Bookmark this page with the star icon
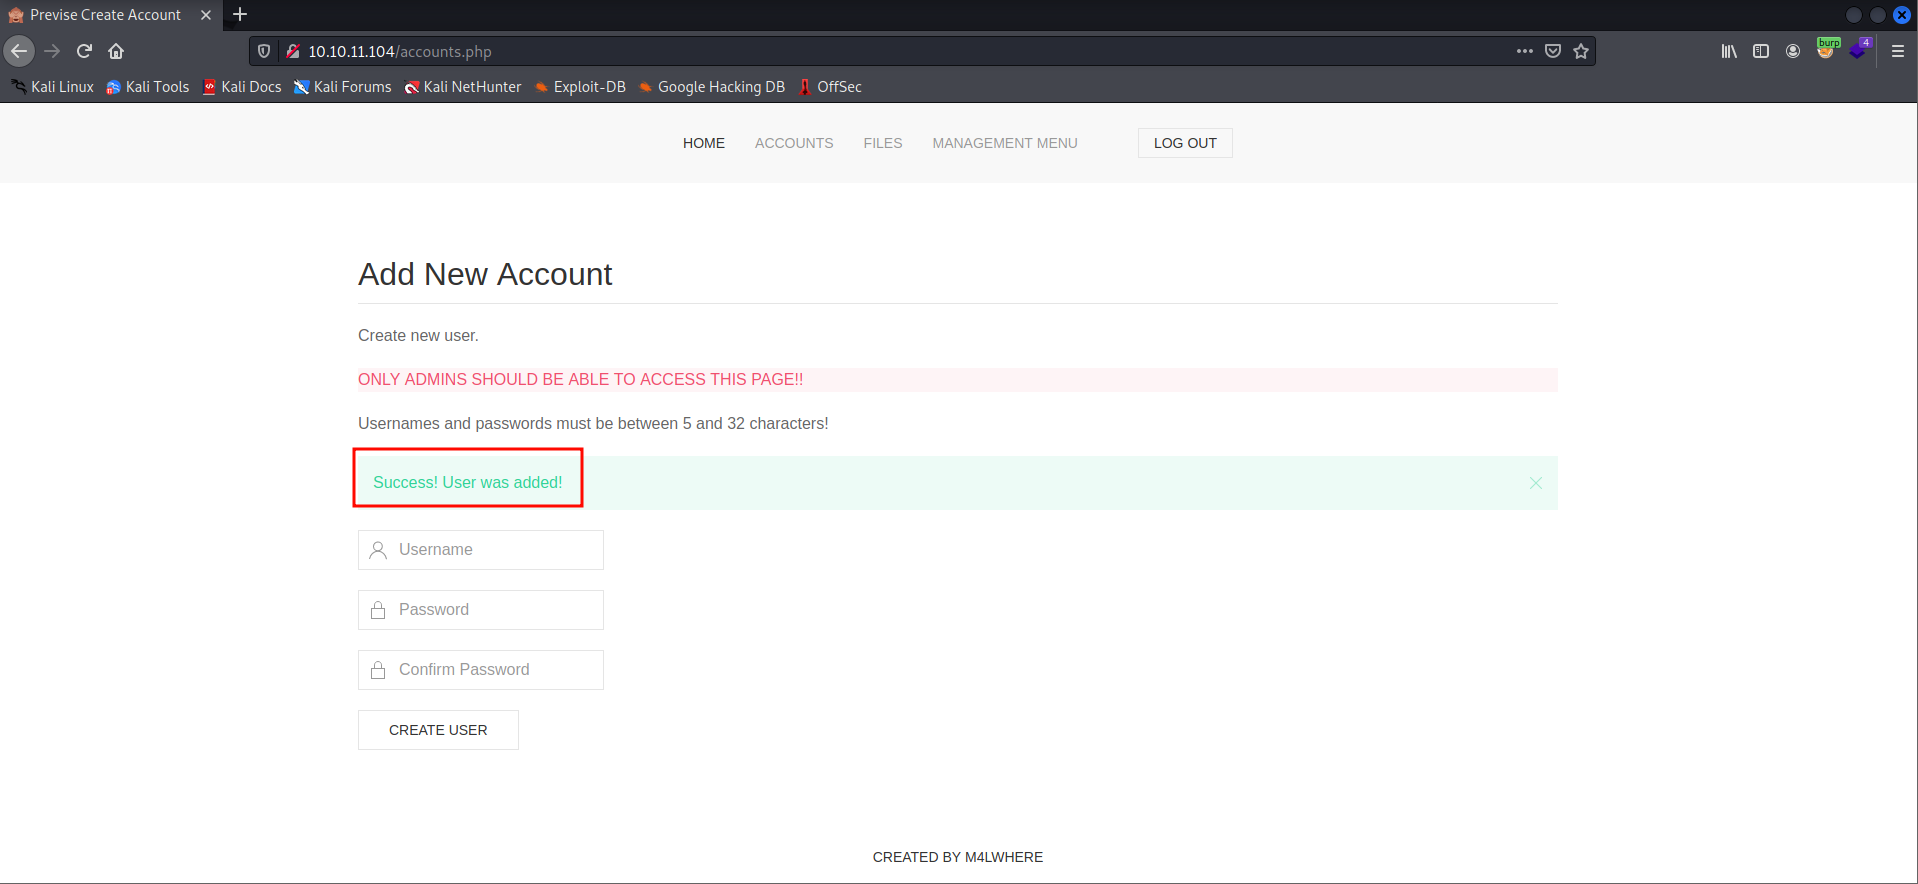 click(1581, 51)
